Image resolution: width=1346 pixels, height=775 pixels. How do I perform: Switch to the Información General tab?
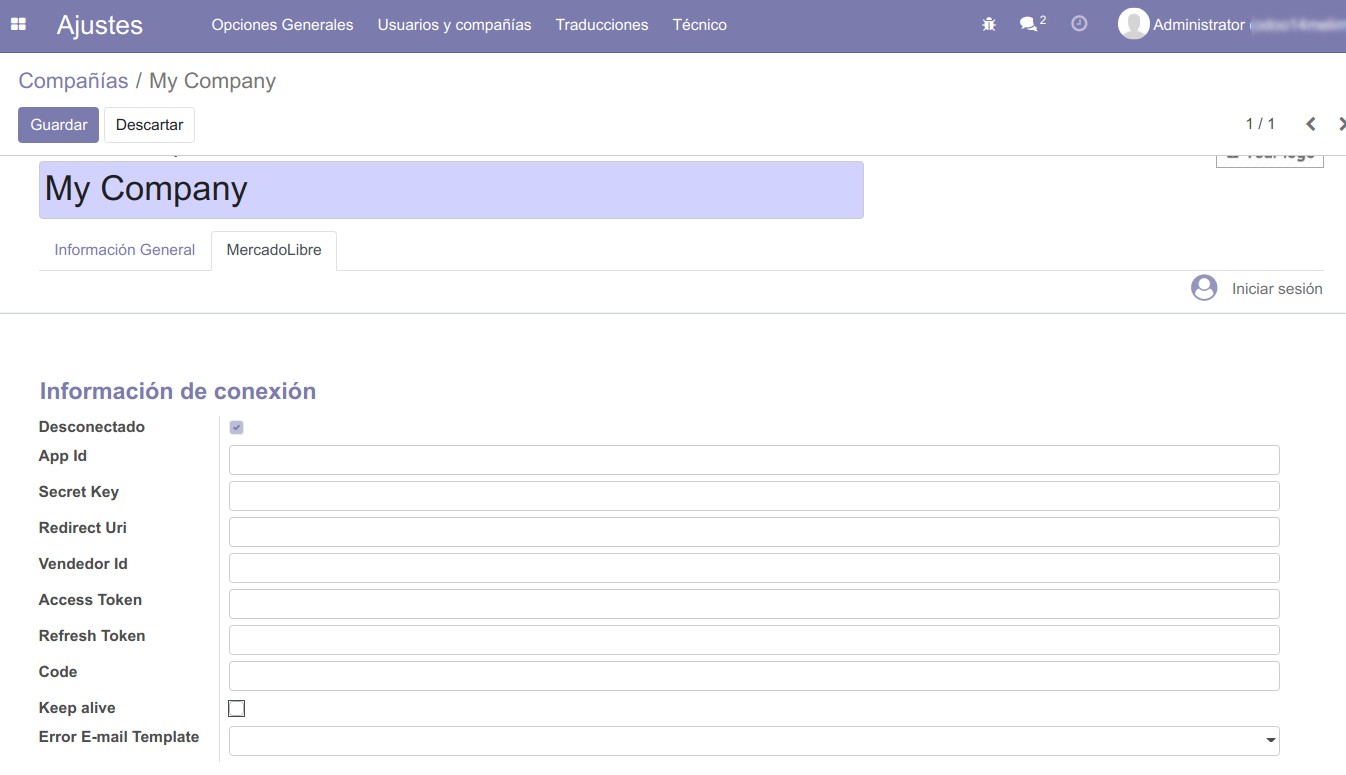[125, 250]
